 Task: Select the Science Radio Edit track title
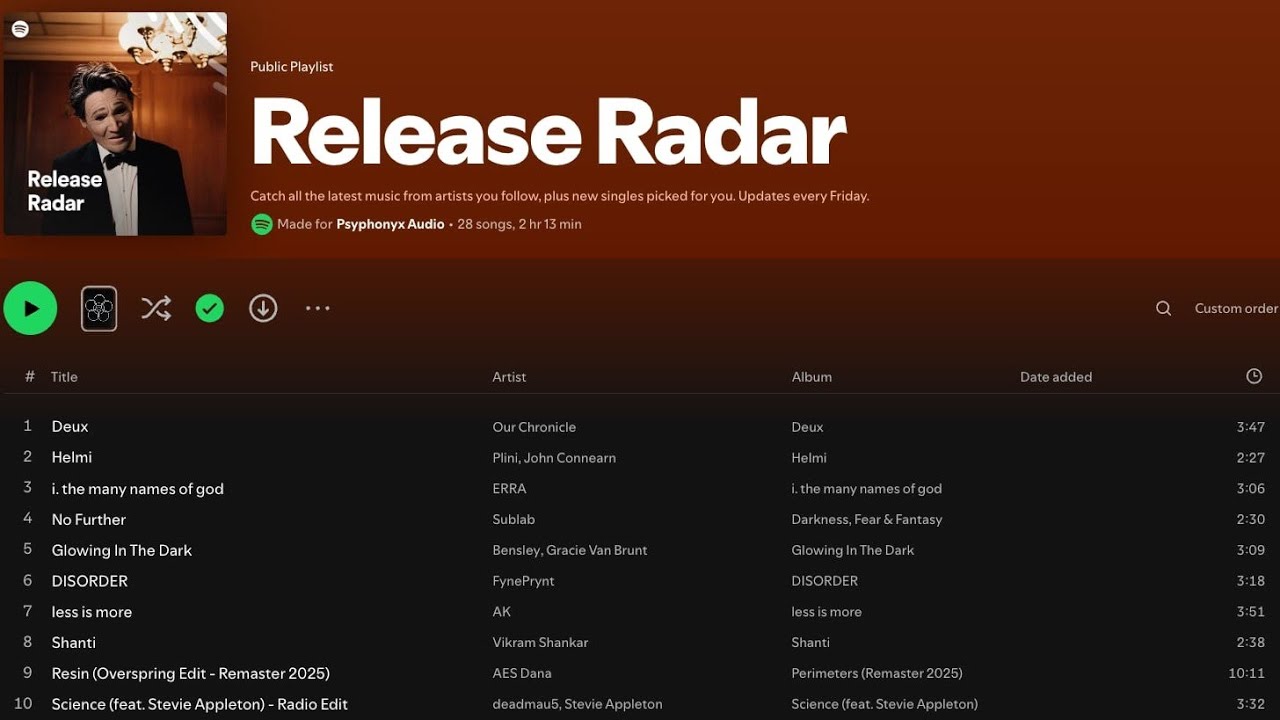pyautogui.click(x=200, y=704)
